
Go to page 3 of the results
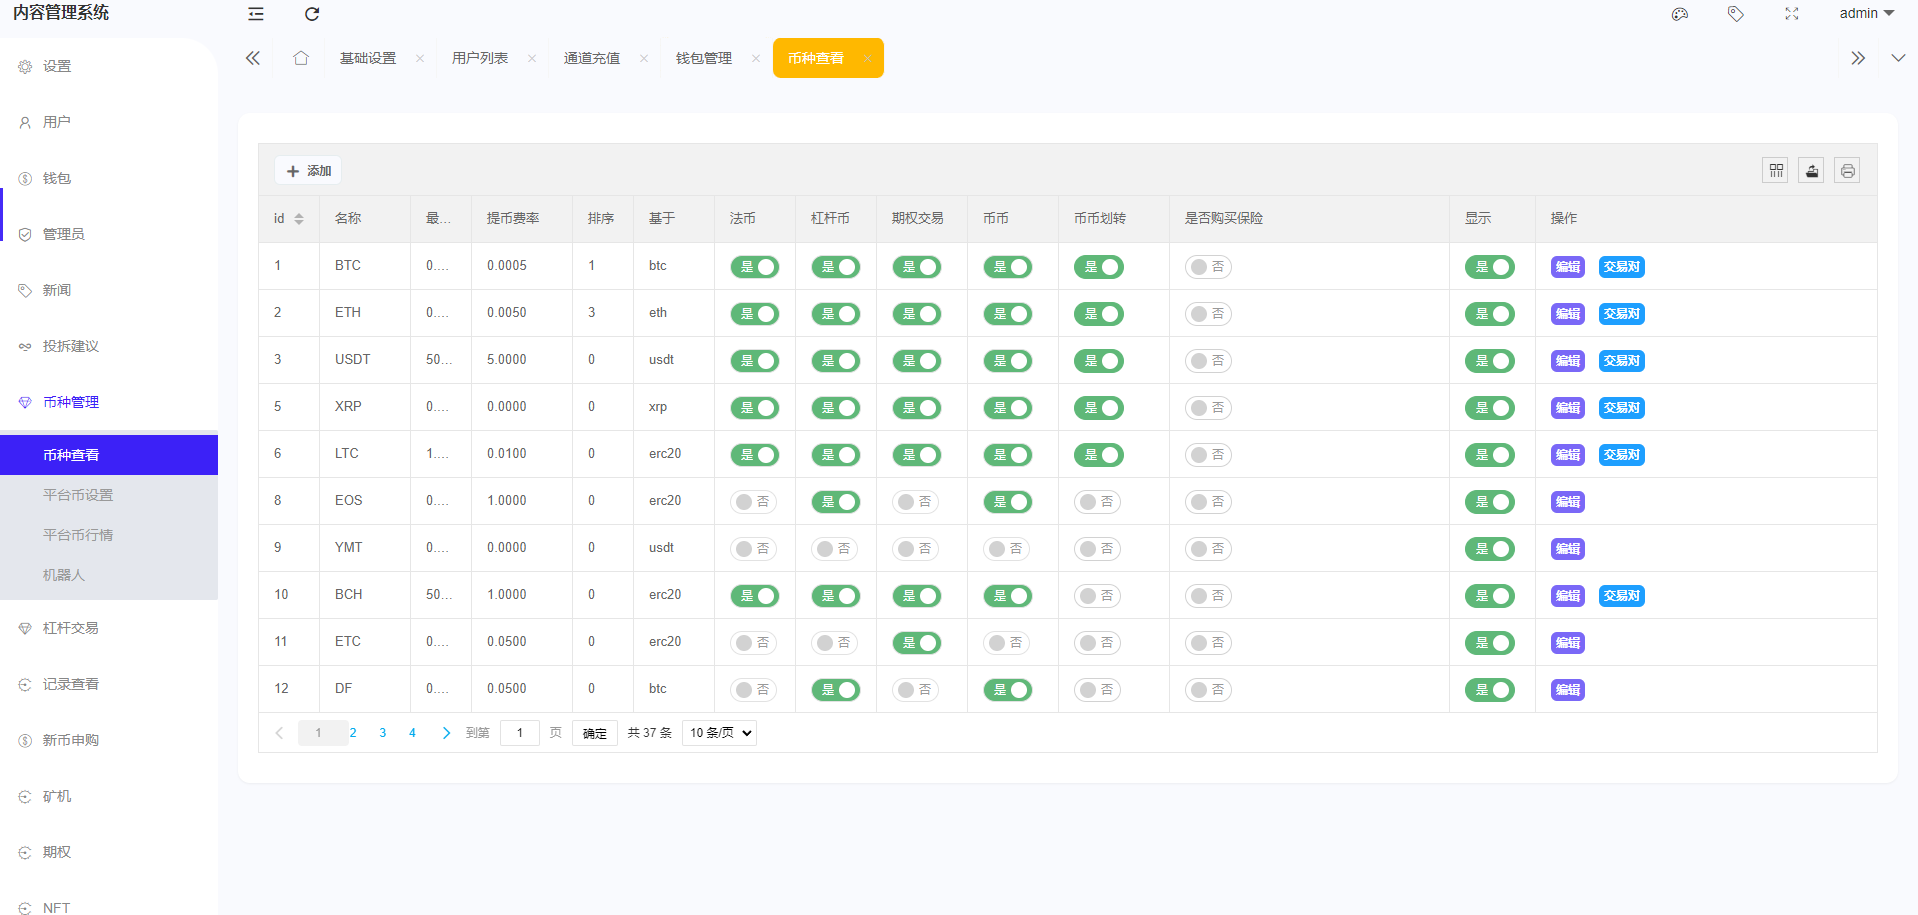click(x=382, y=732)
